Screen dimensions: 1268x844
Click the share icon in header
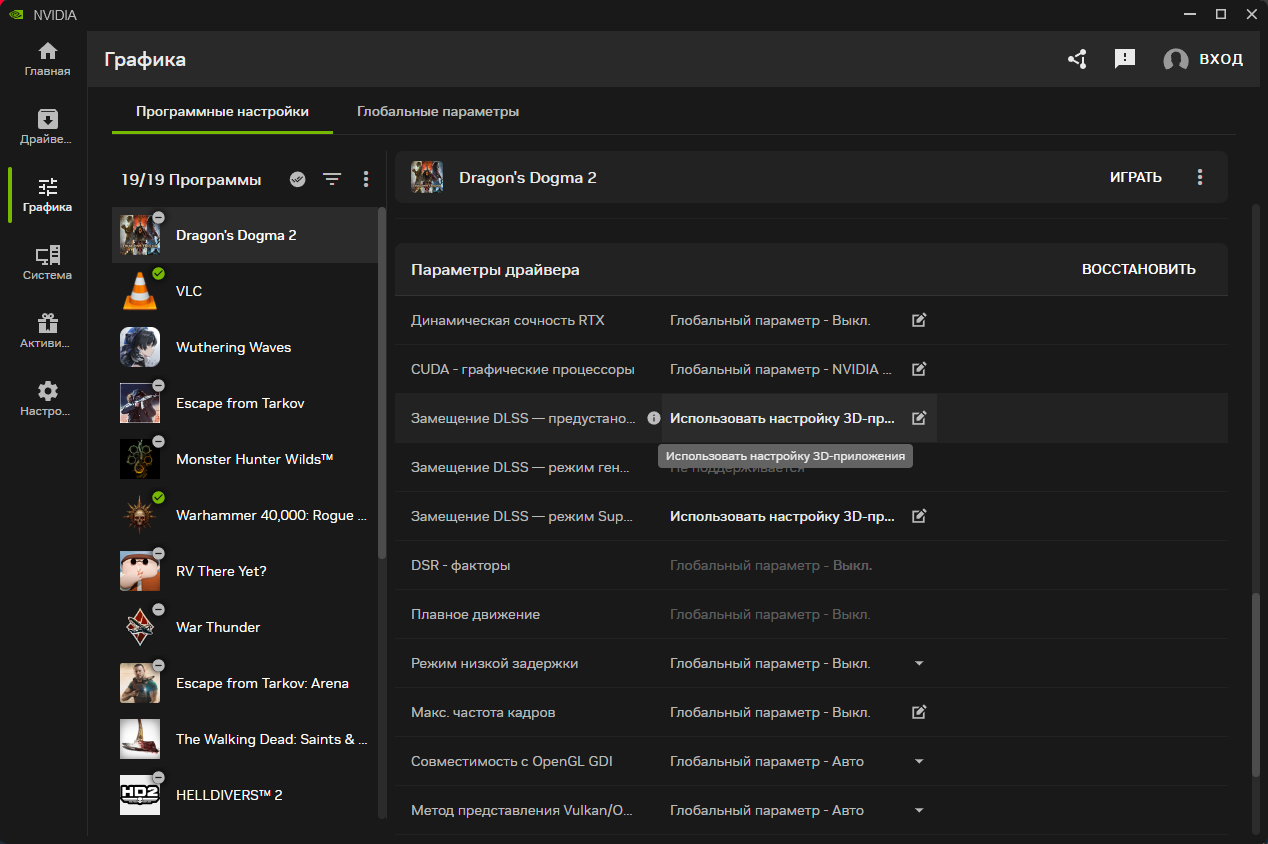[x=1077, y=59]
